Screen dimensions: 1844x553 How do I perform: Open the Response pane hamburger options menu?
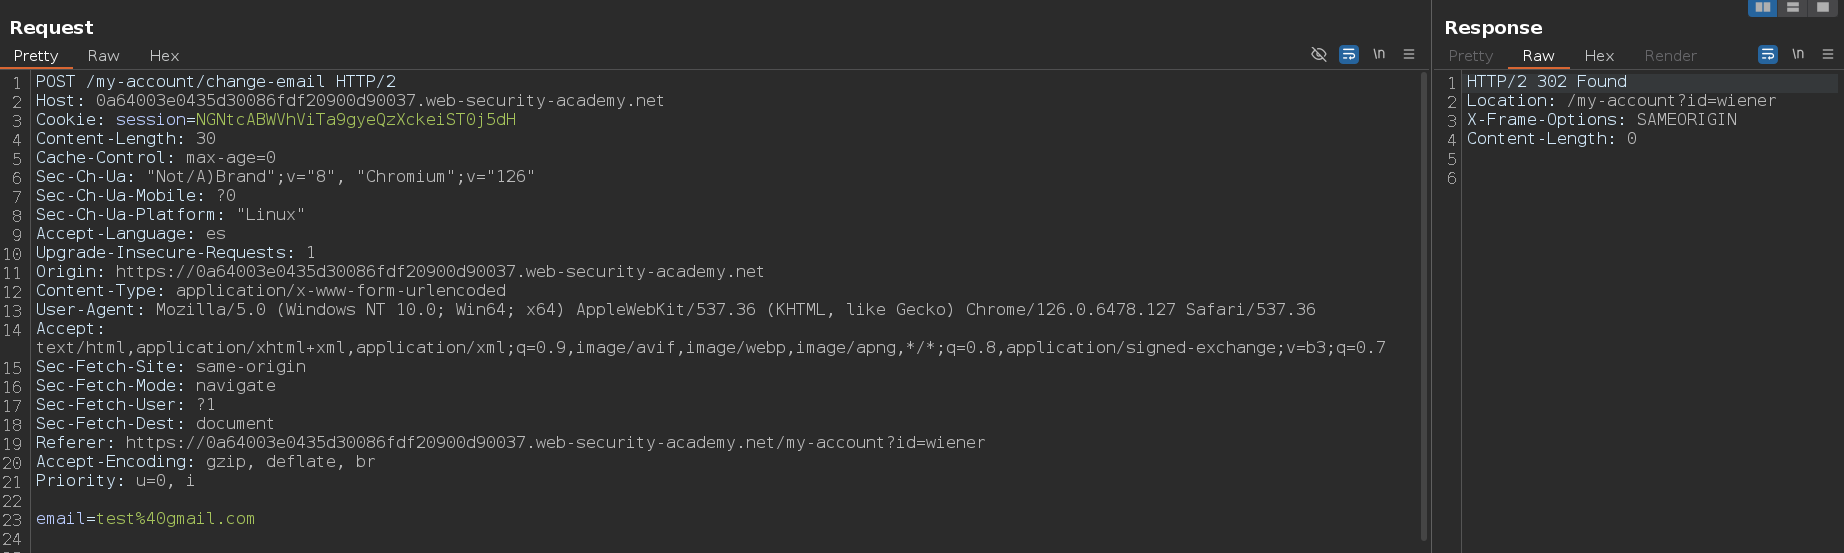[1828, 54]
